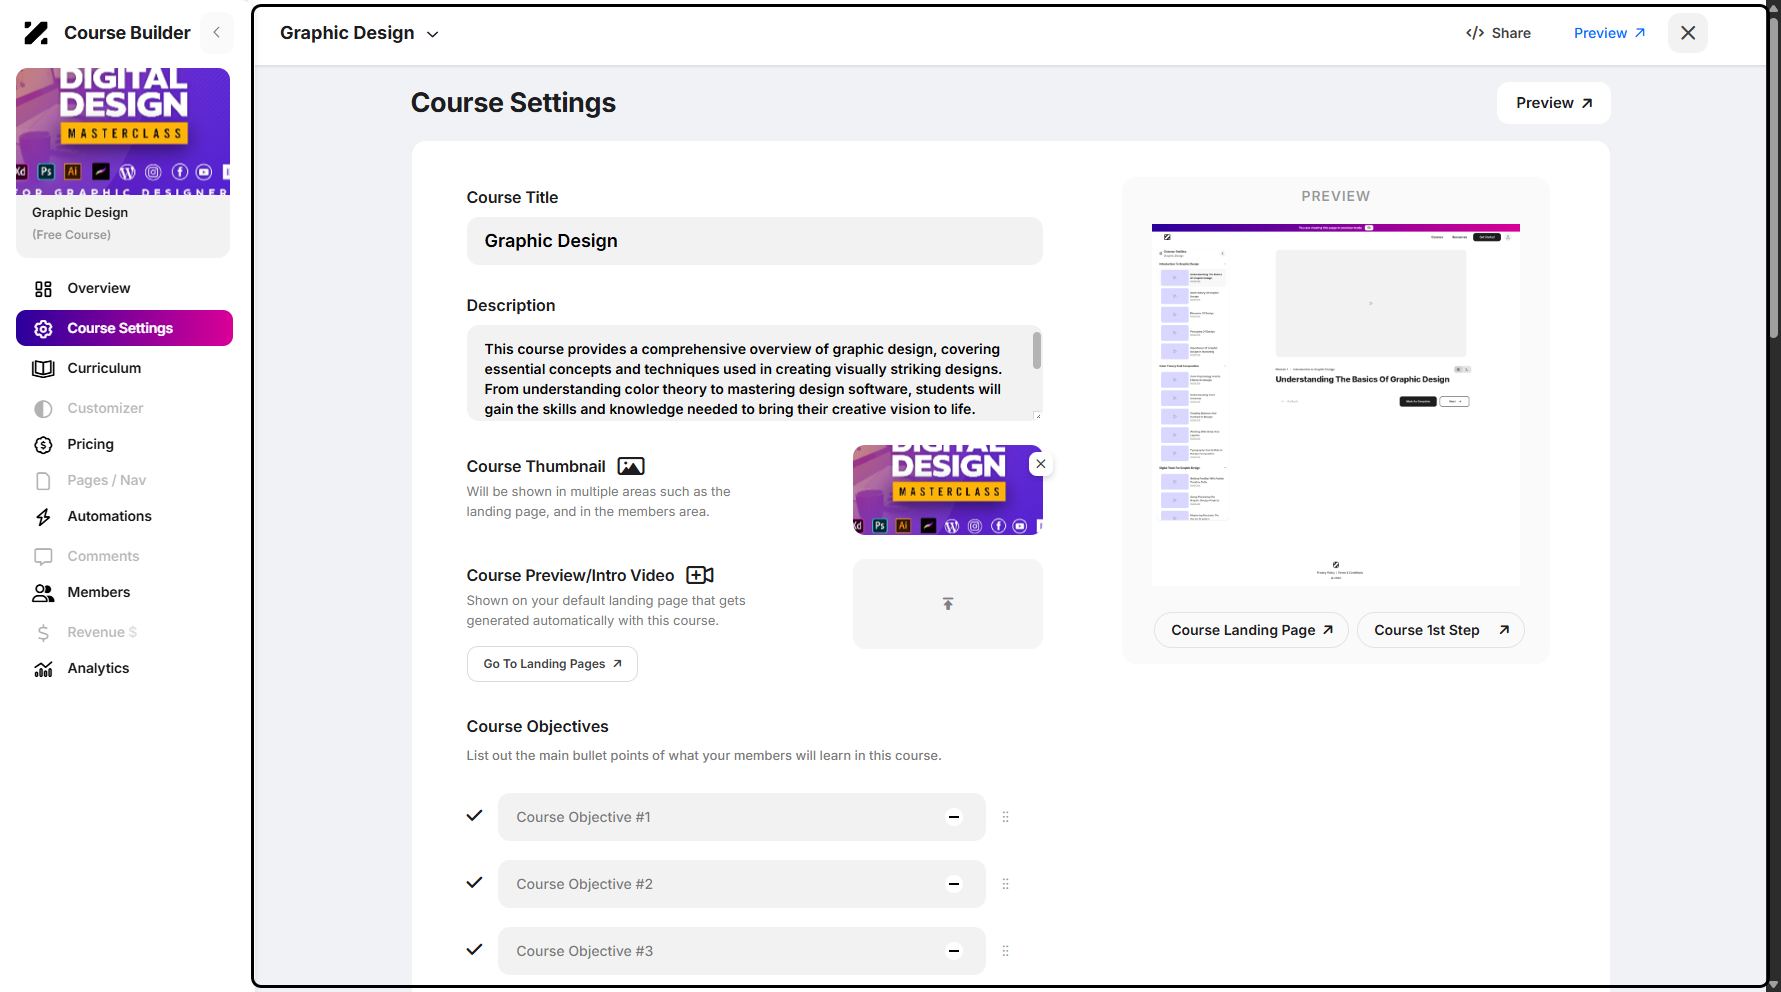
Task: Click the Customizer half-circle icon
Action: [x=43, y=409]
